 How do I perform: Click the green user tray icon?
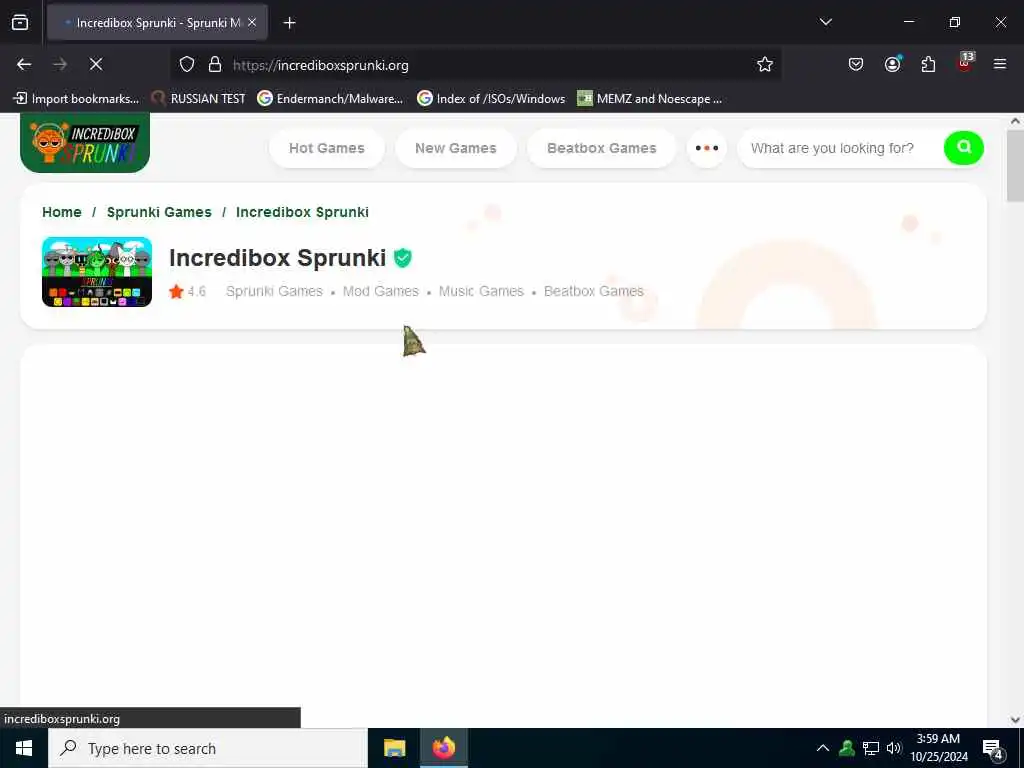click(x=847, y=748)
